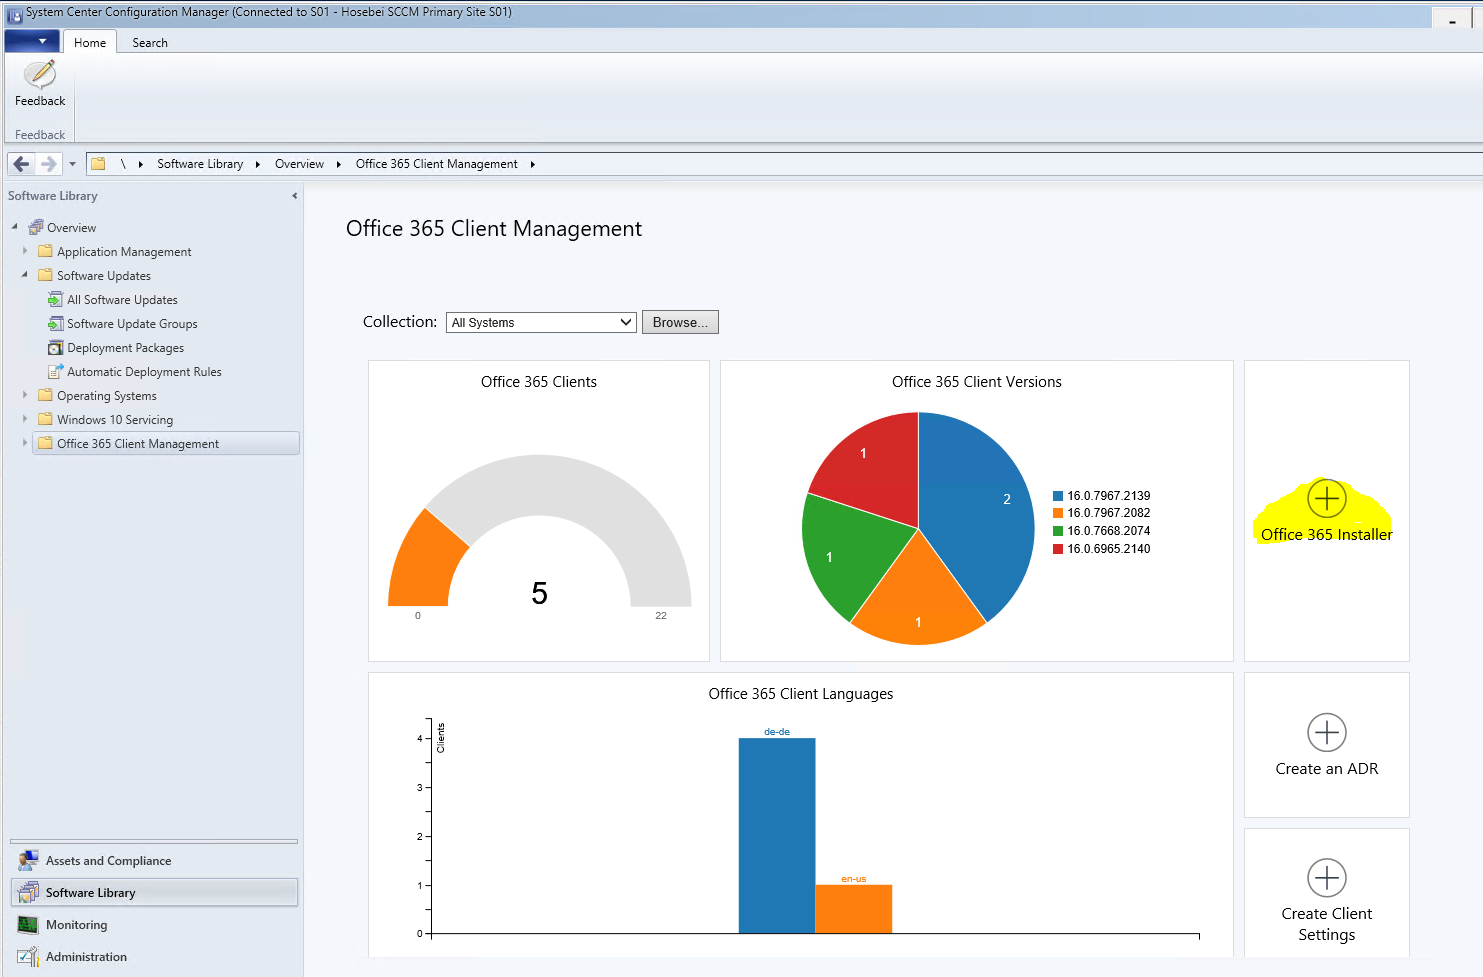Screen dimensions: 1483x977
Task: Click the Application Management folder icon
Action: [45, 251]
